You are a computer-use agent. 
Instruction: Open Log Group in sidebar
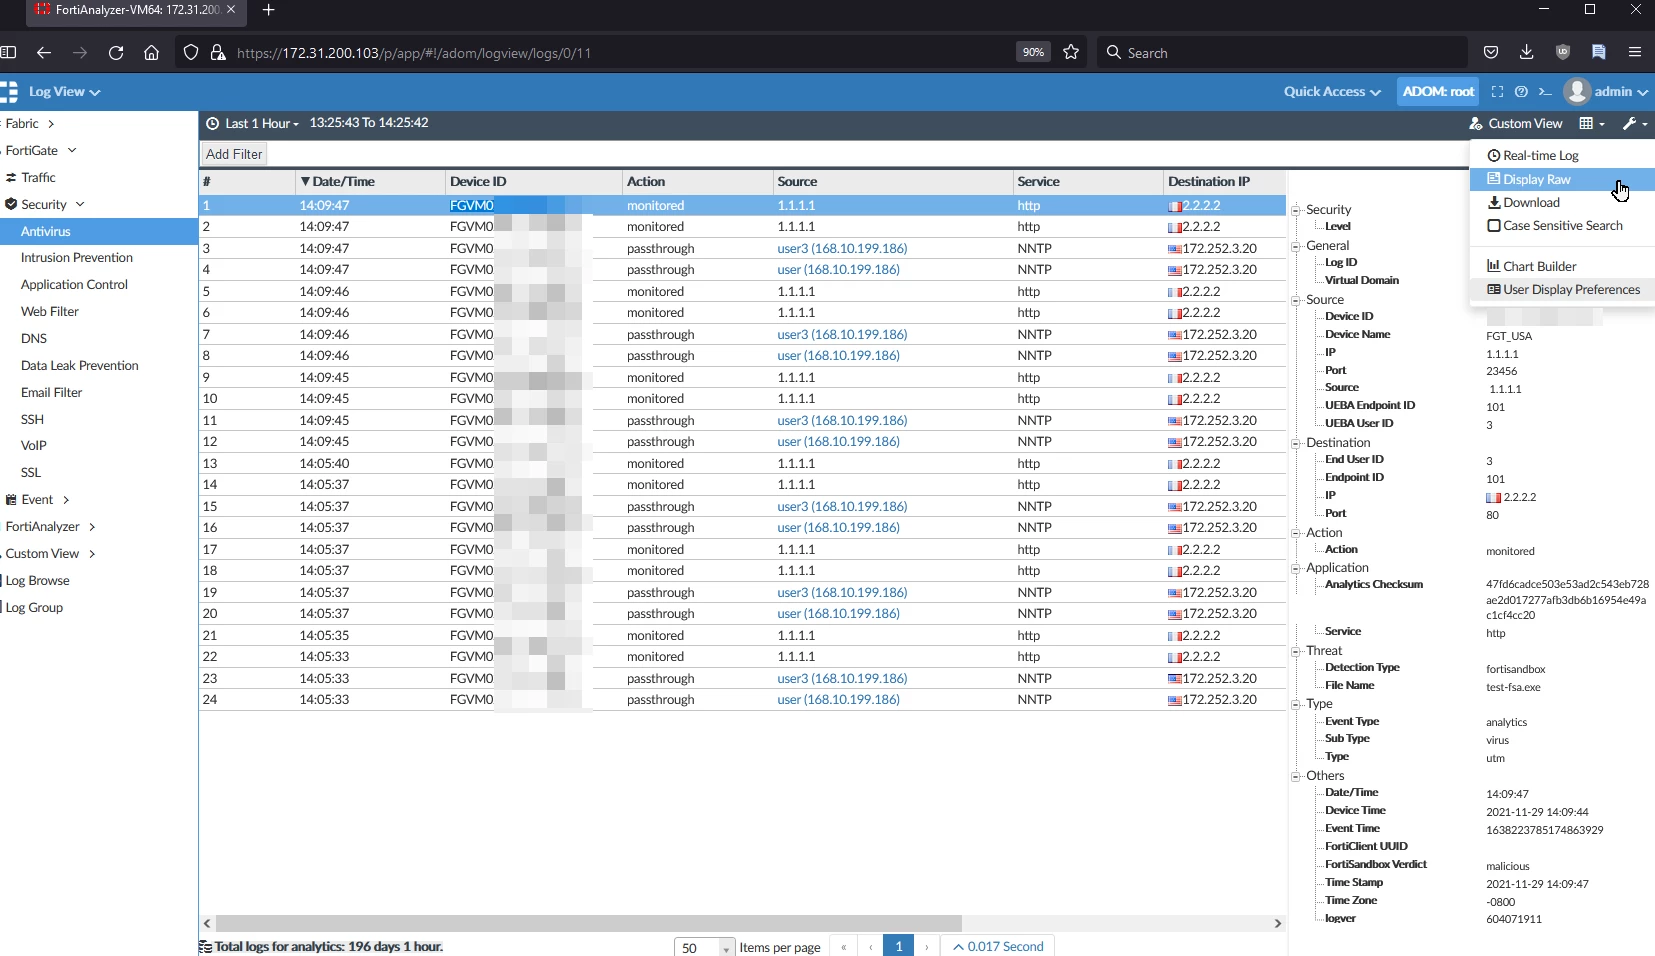35,607
